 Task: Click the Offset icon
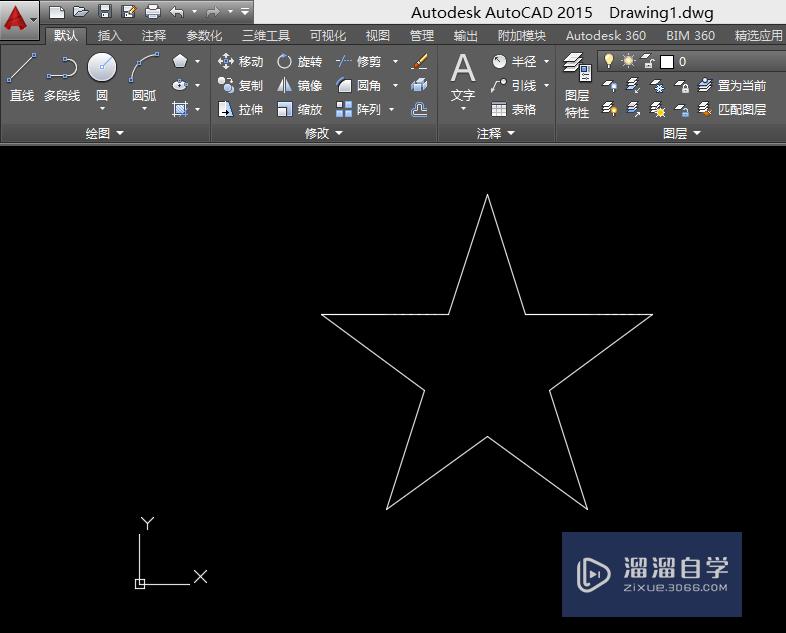(x=419, y=109)
